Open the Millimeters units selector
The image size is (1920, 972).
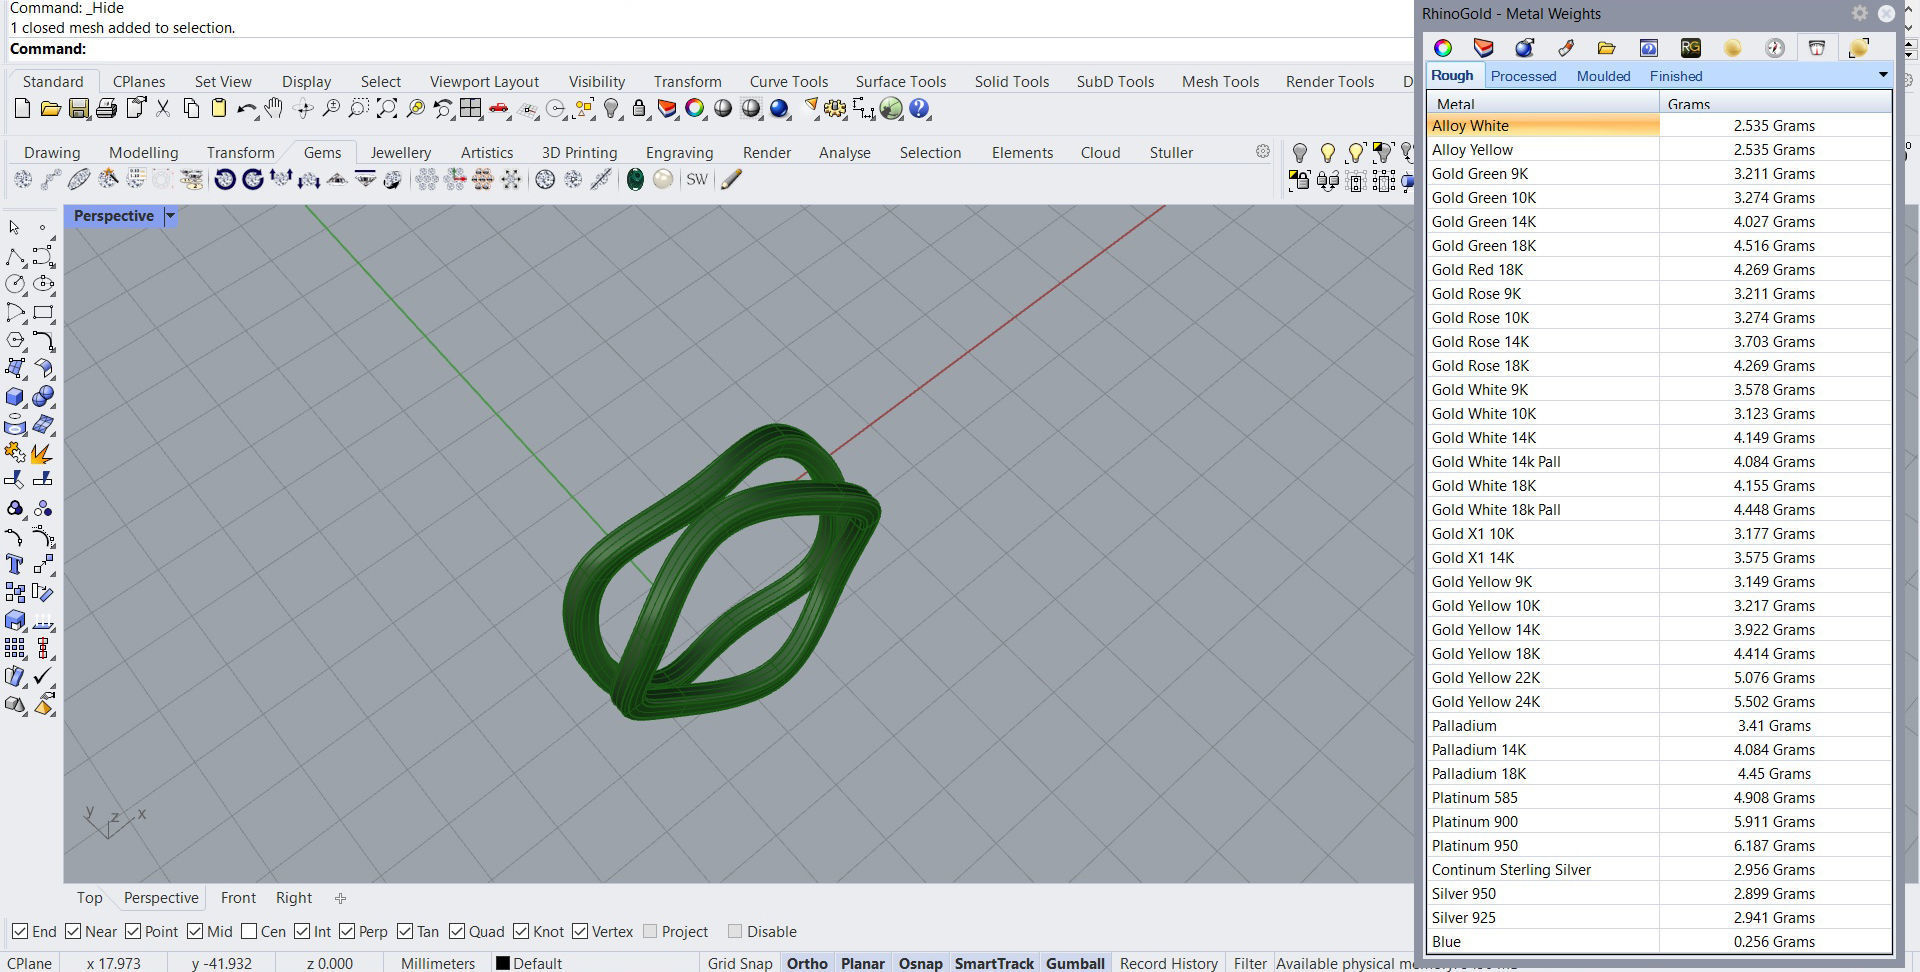[x=438, y=963]
